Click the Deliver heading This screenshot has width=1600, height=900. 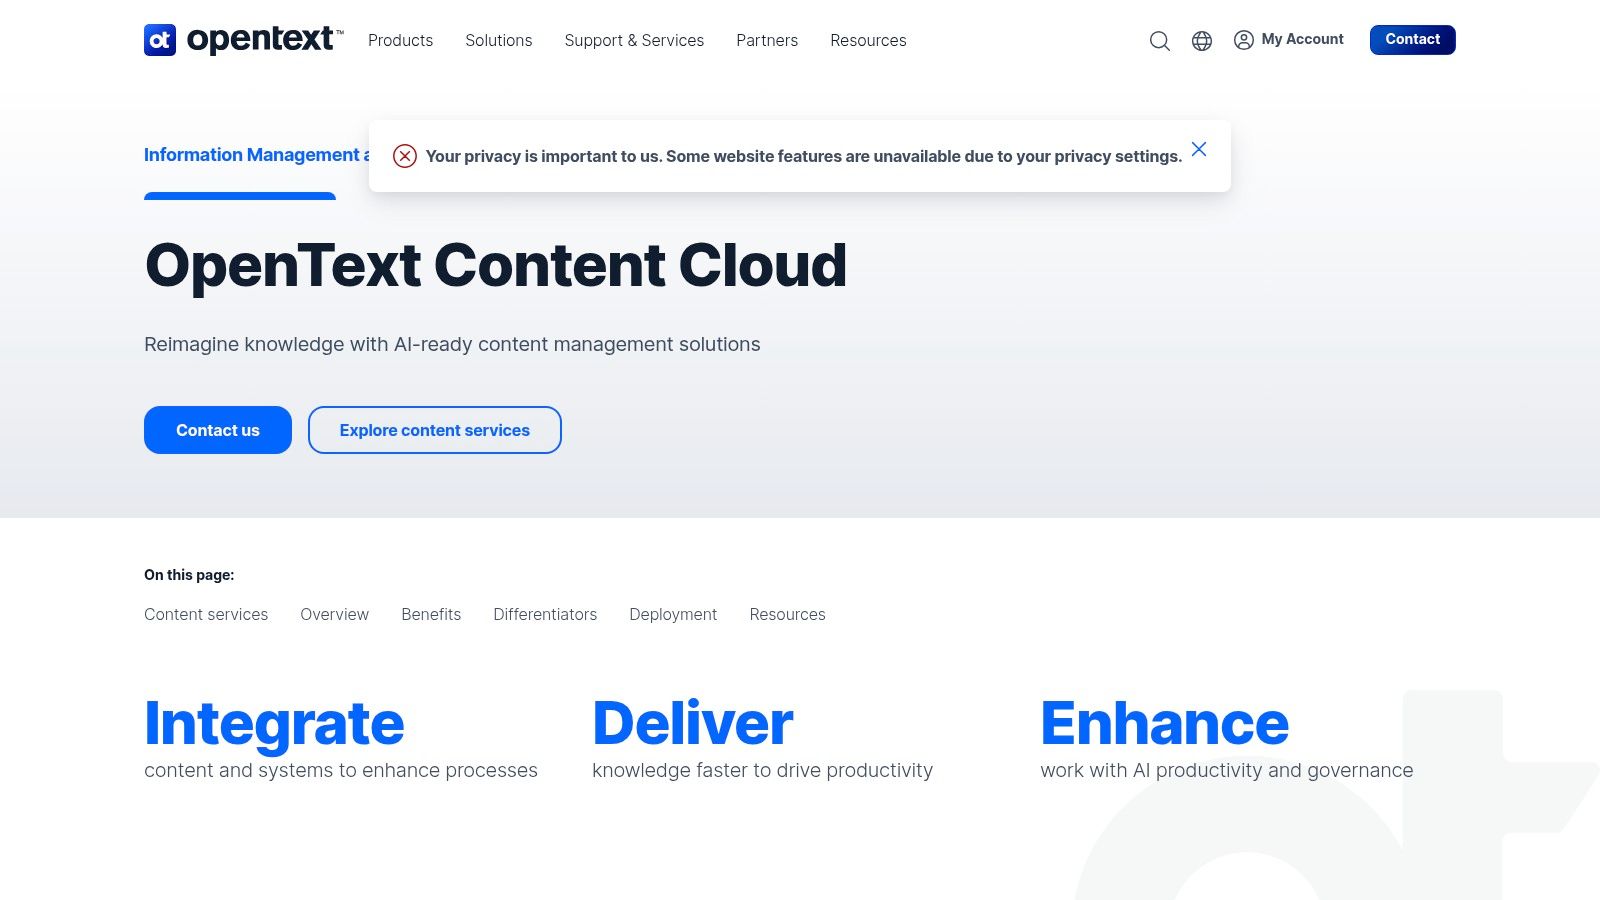(692, 724)
